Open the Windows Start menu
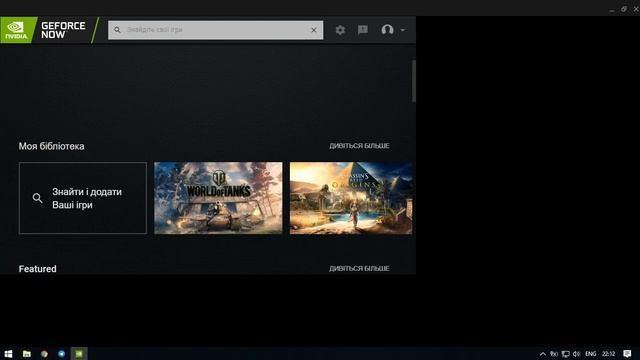640x360 pixels. click(x=8, y=354)
